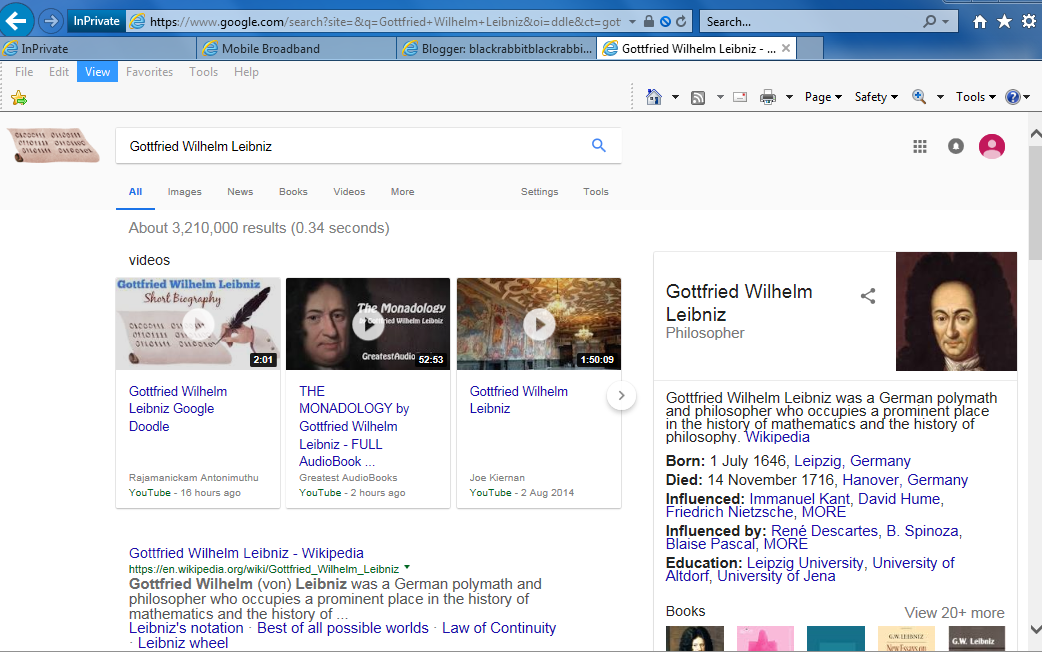Add to favorites bar star icon
Screen dimensions: 1042x653
(19, 98)
